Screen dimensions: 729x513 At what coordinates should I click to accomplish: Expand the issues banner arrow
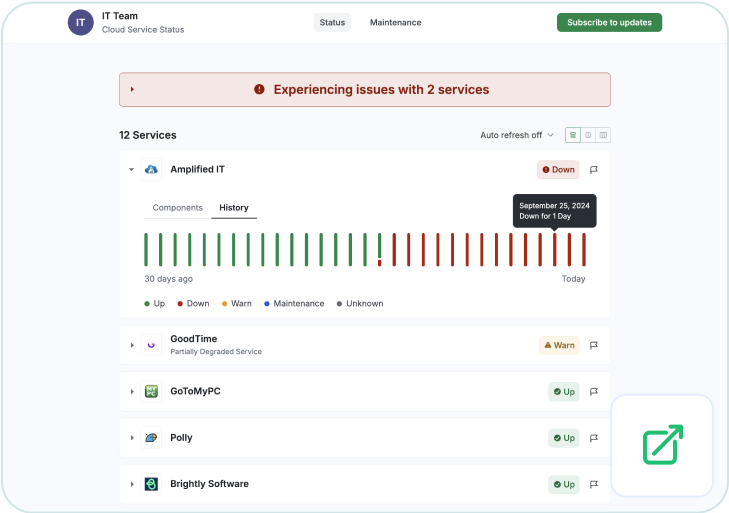(x=132, y=89)
